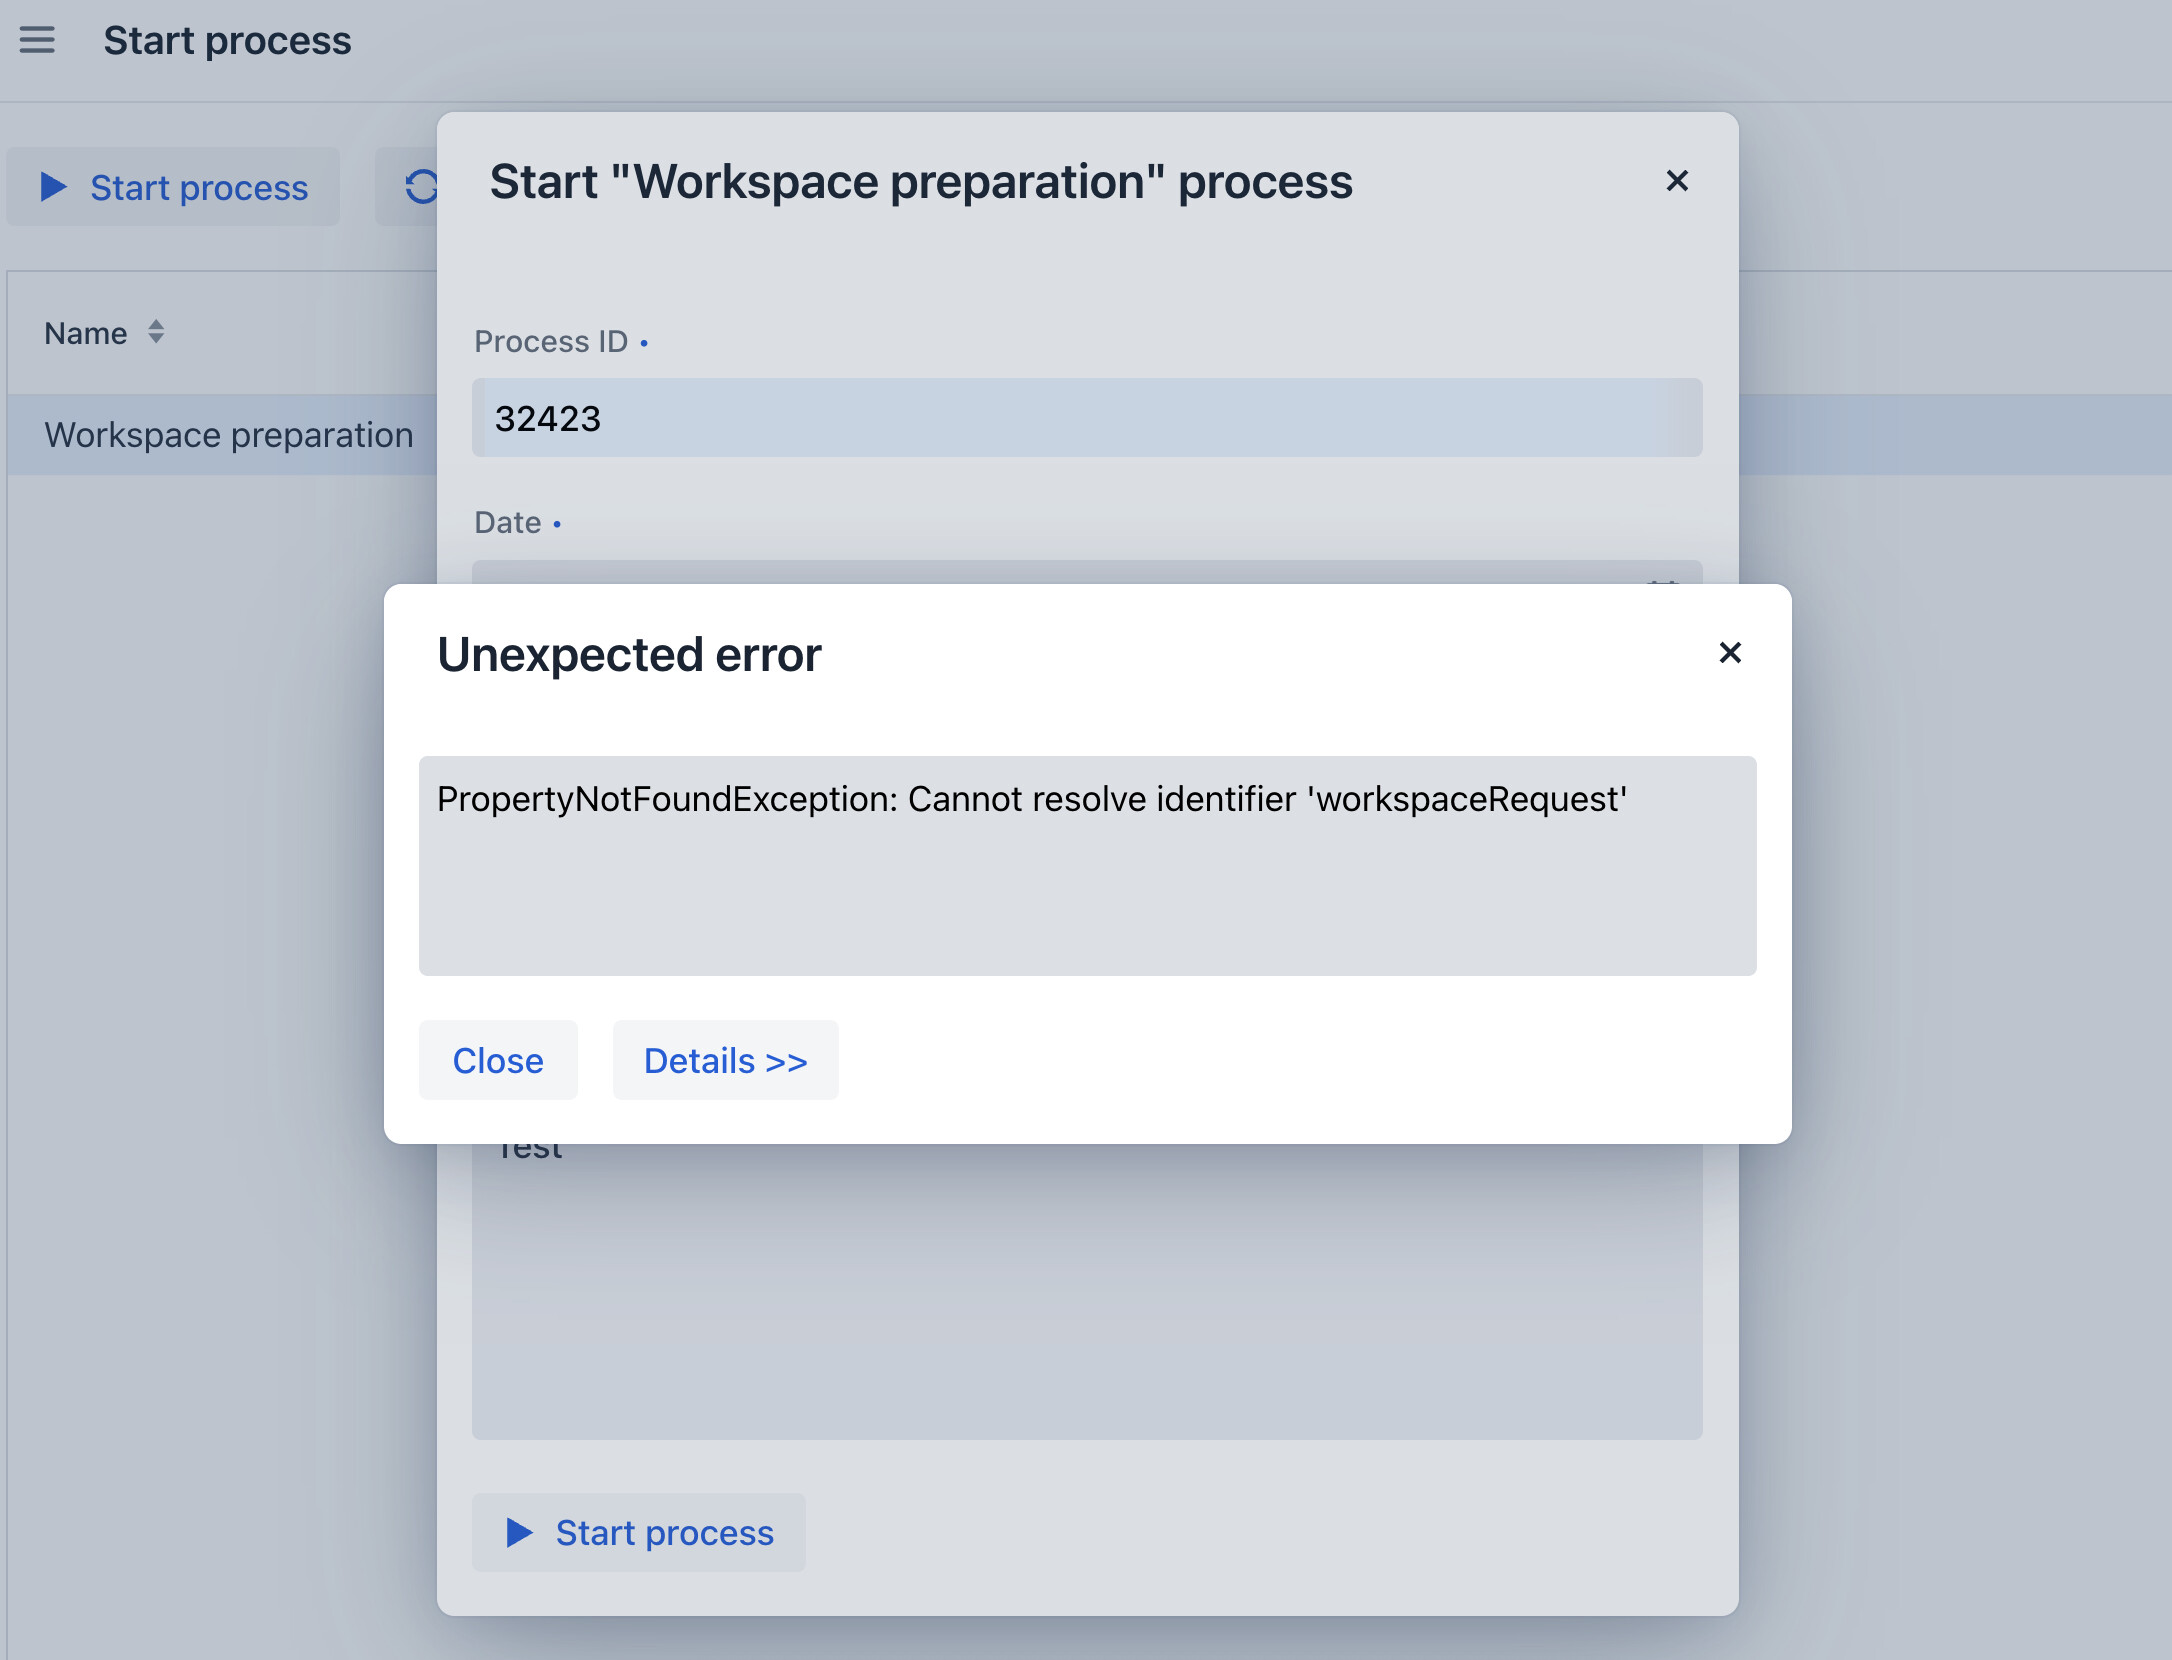Click the Date input field
Viewport: 2172px width, 1660px height.
[x=1087, y=573]
